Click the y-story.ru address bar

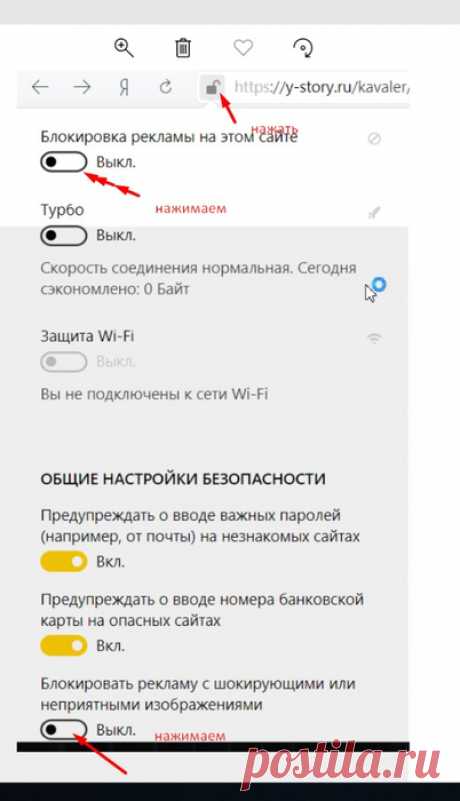point(321,87)
